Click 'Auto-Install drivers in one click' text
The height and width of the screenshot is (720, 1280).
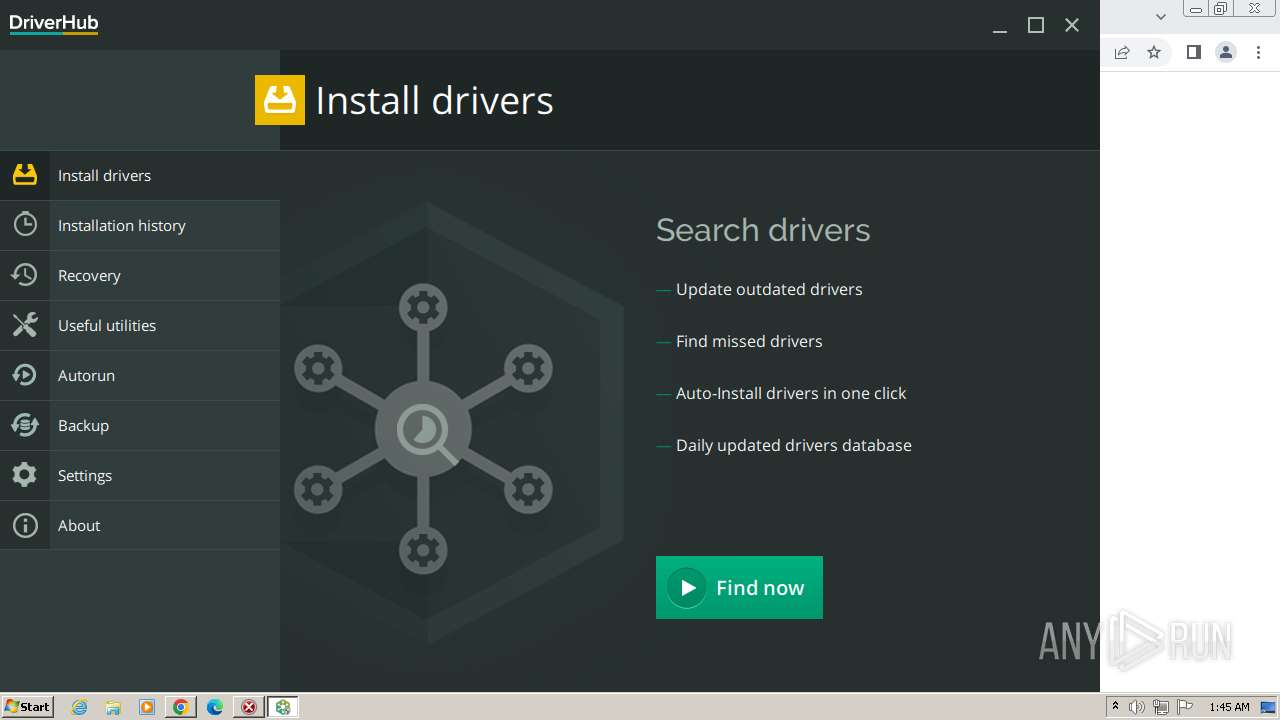point(791,393)
